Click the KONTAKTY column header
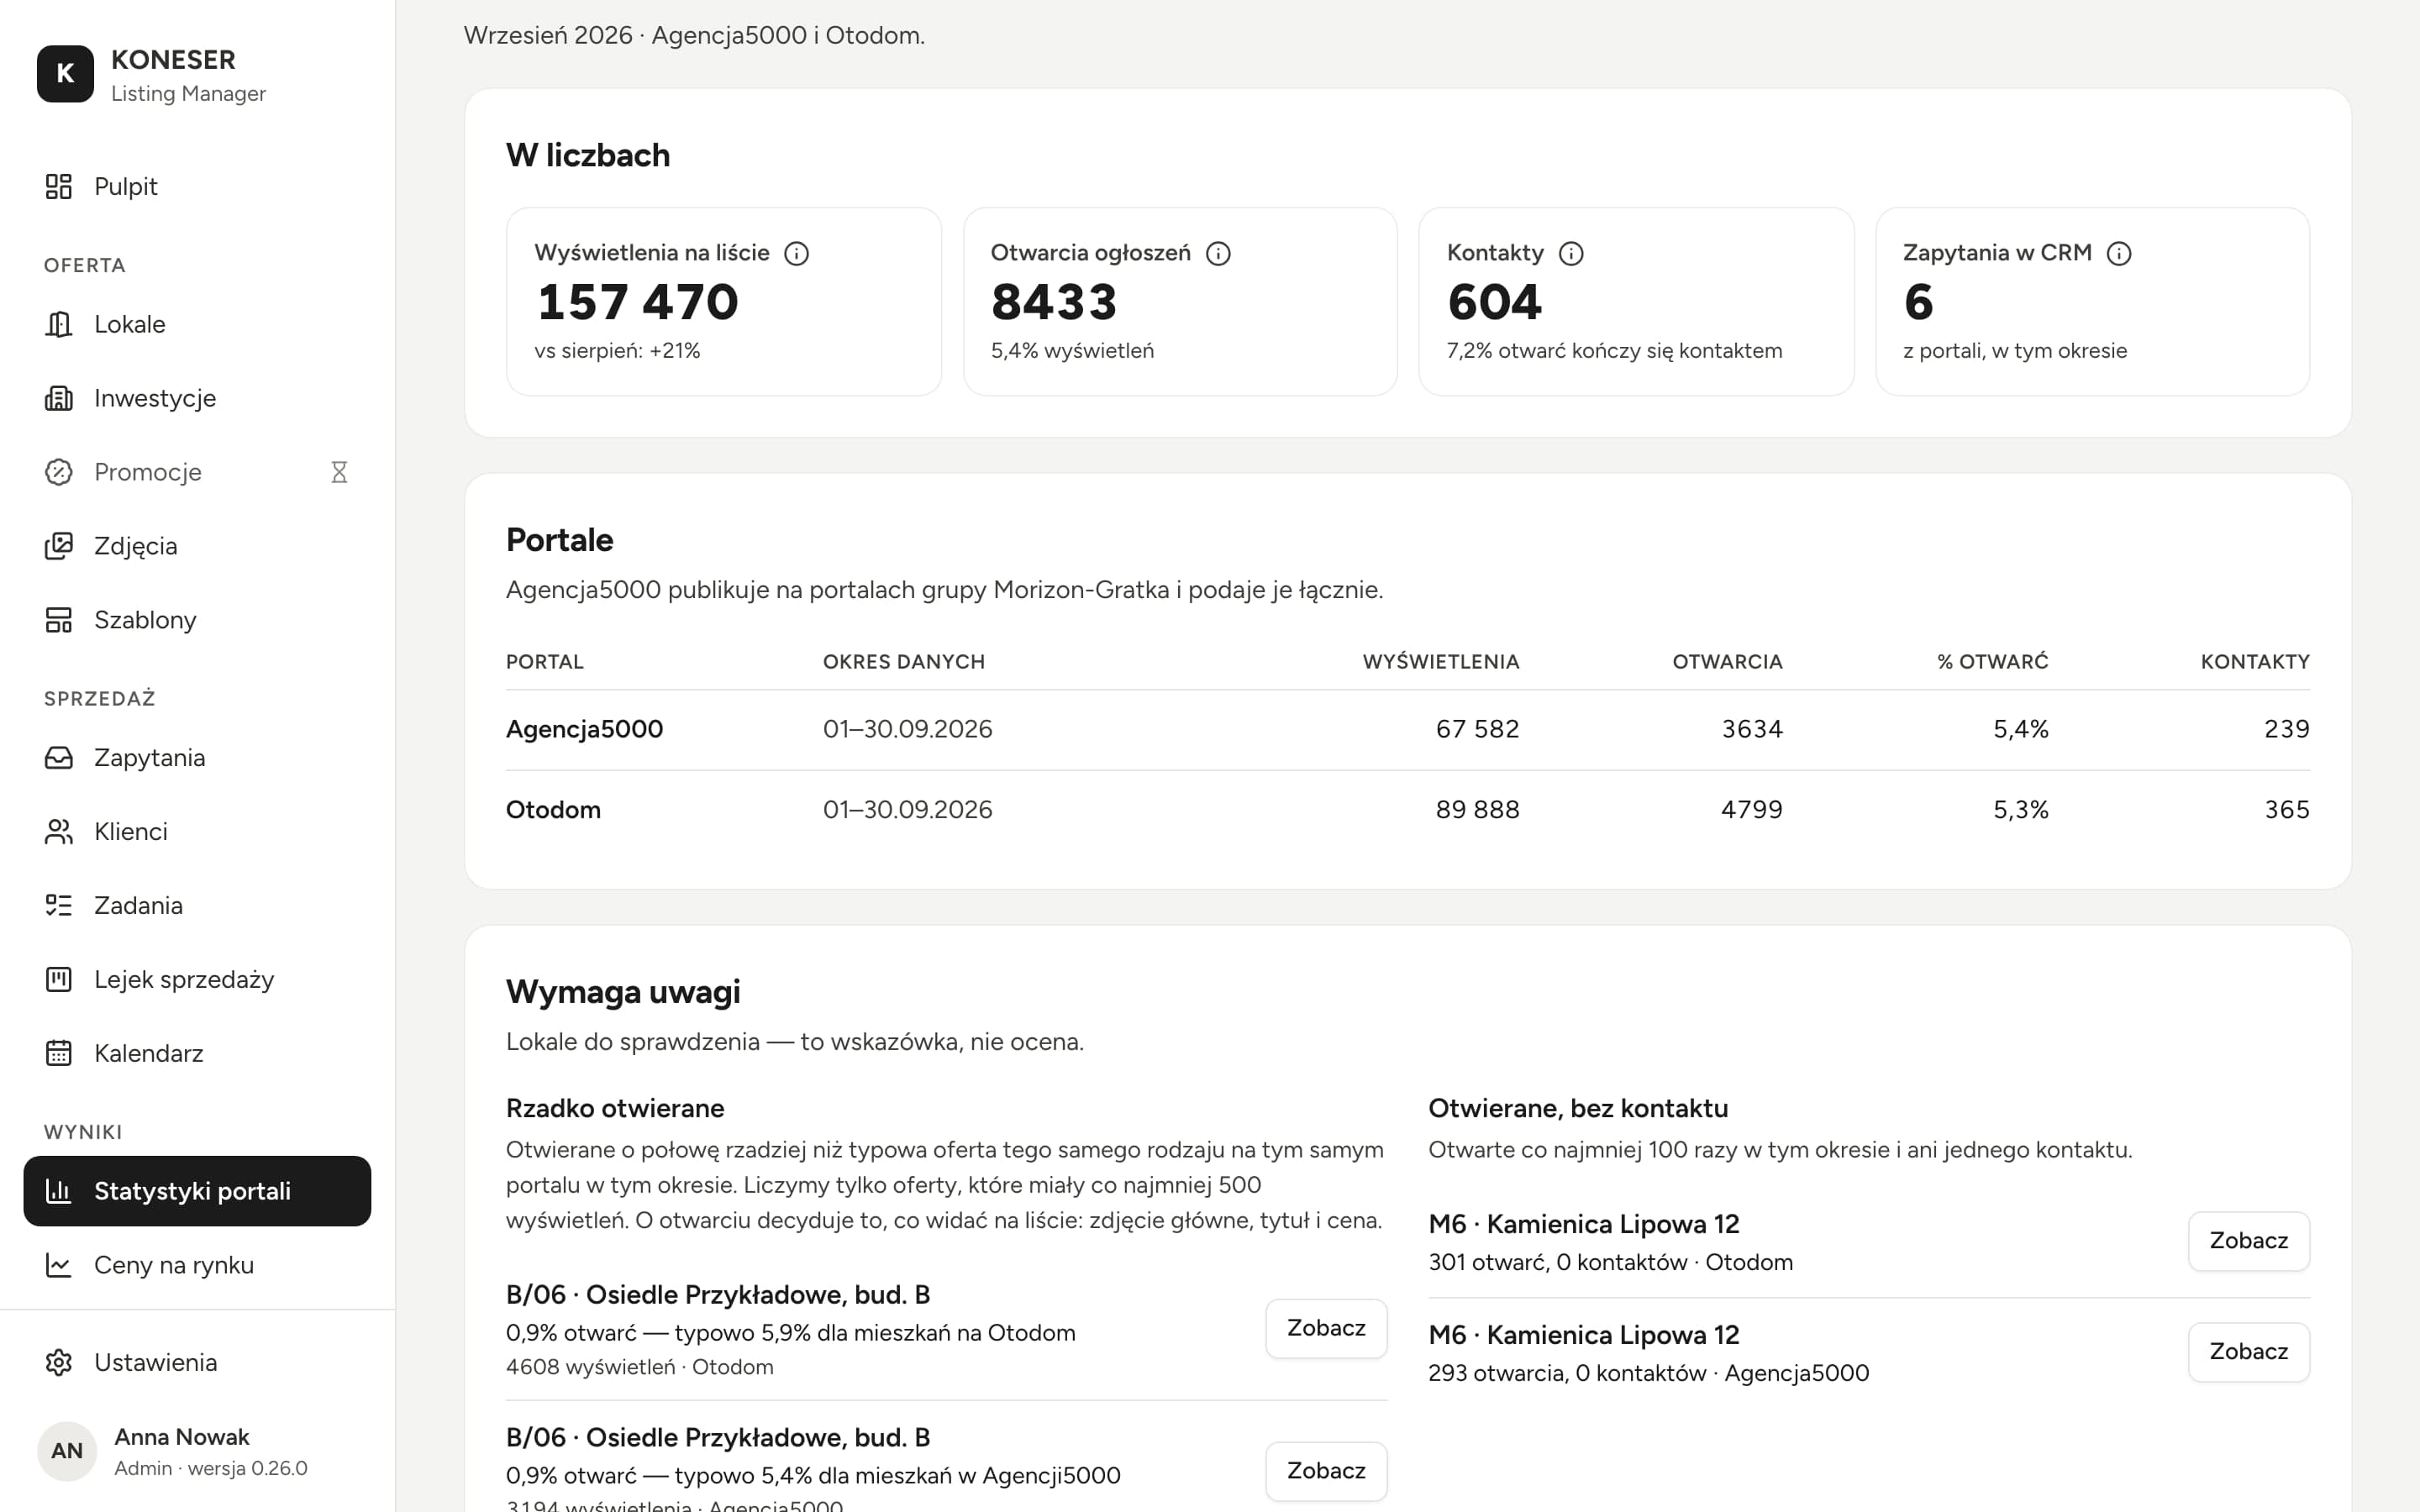2420x1512 pixels. pos(2255,662)
